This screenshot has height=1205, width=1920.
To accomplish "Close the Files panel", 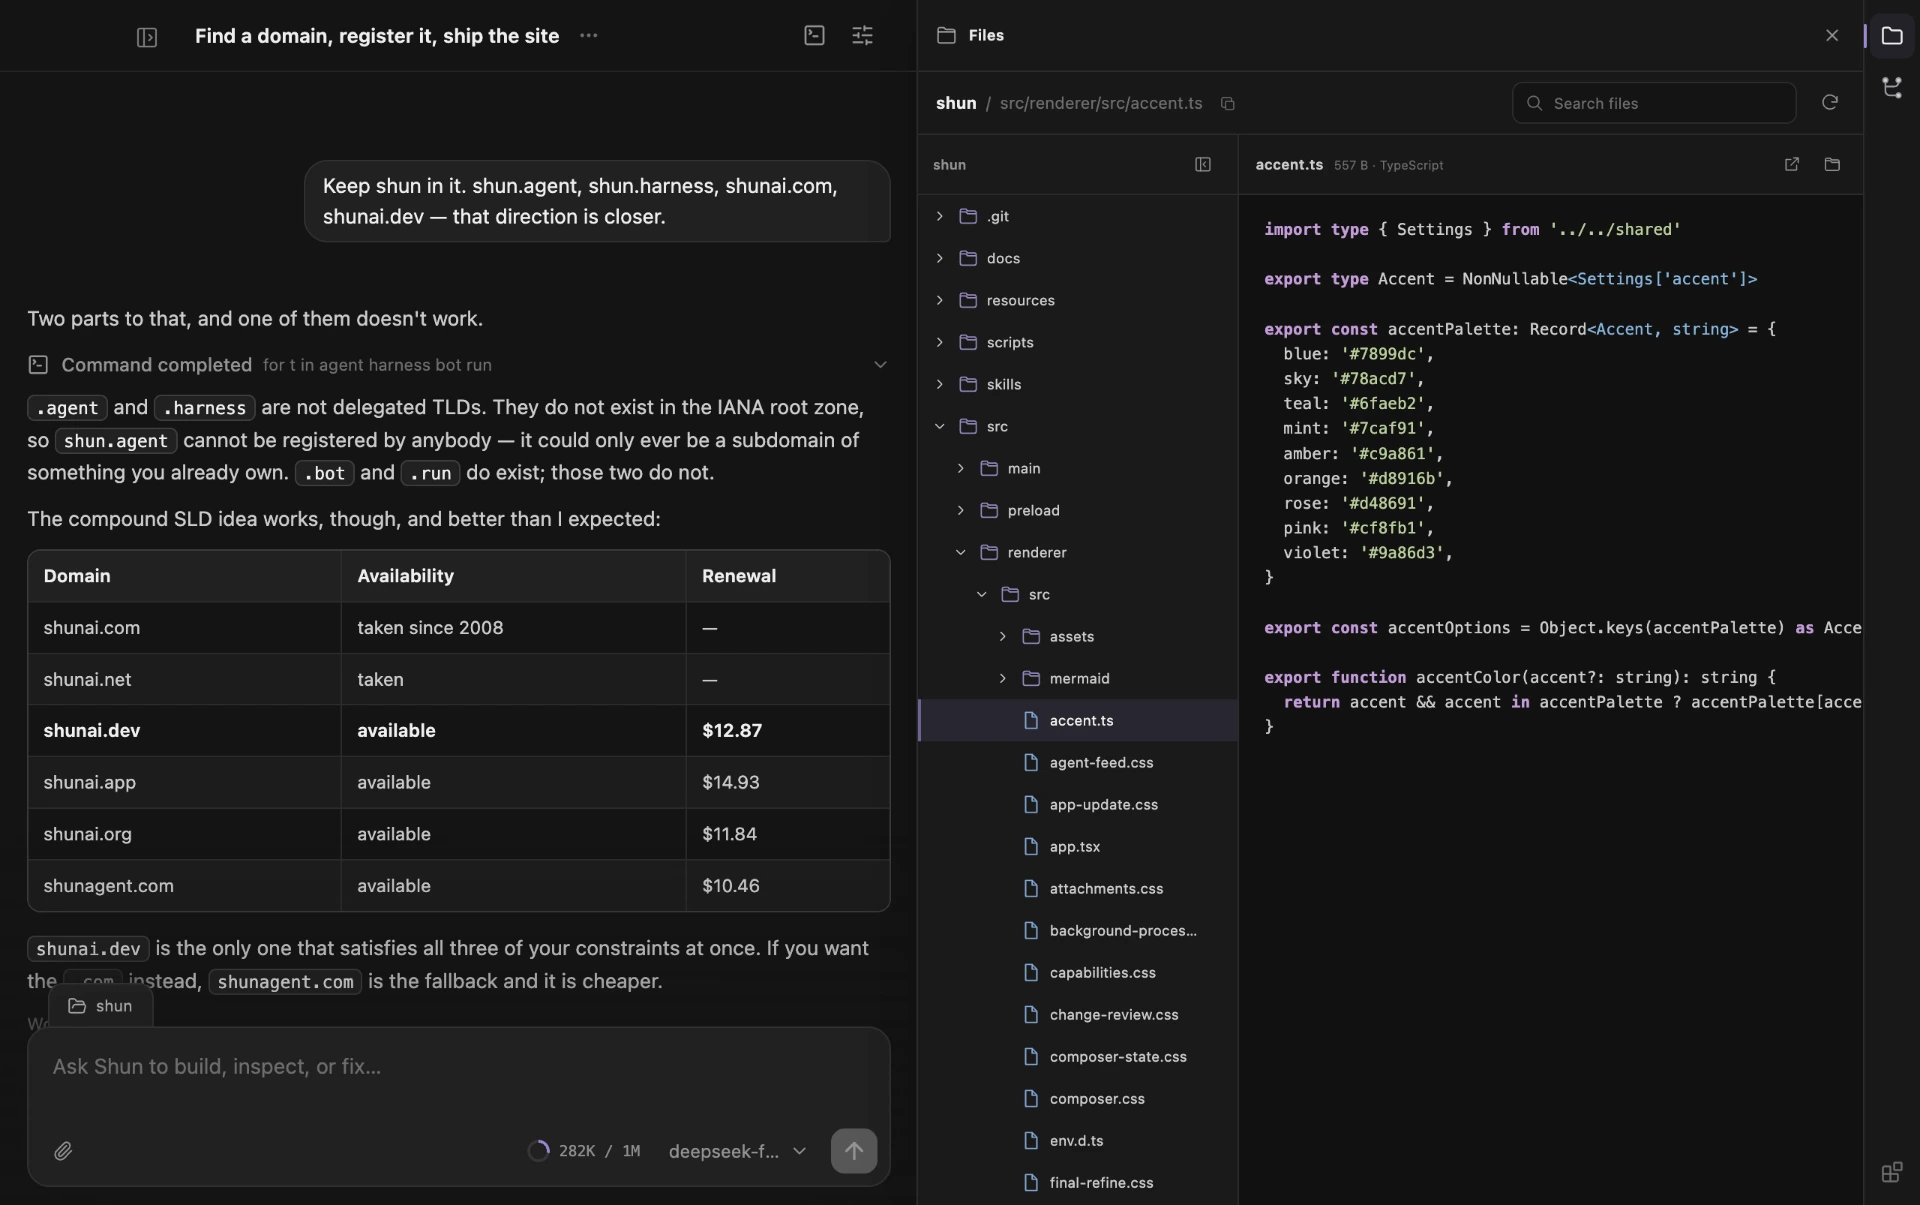I will point(1831,35).
